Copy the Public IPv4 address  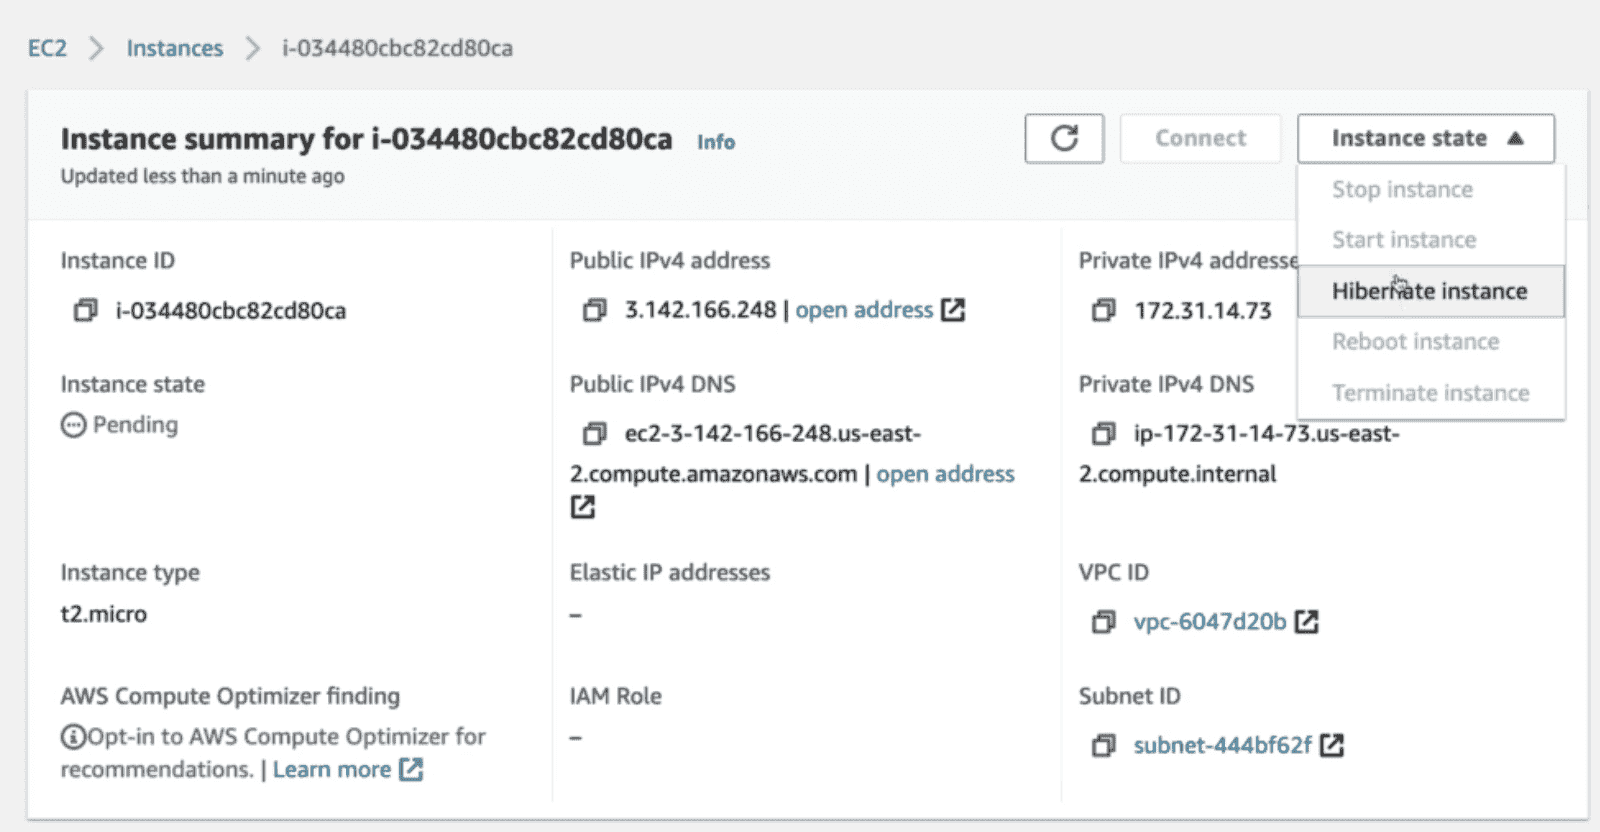[x=594, y=311]
